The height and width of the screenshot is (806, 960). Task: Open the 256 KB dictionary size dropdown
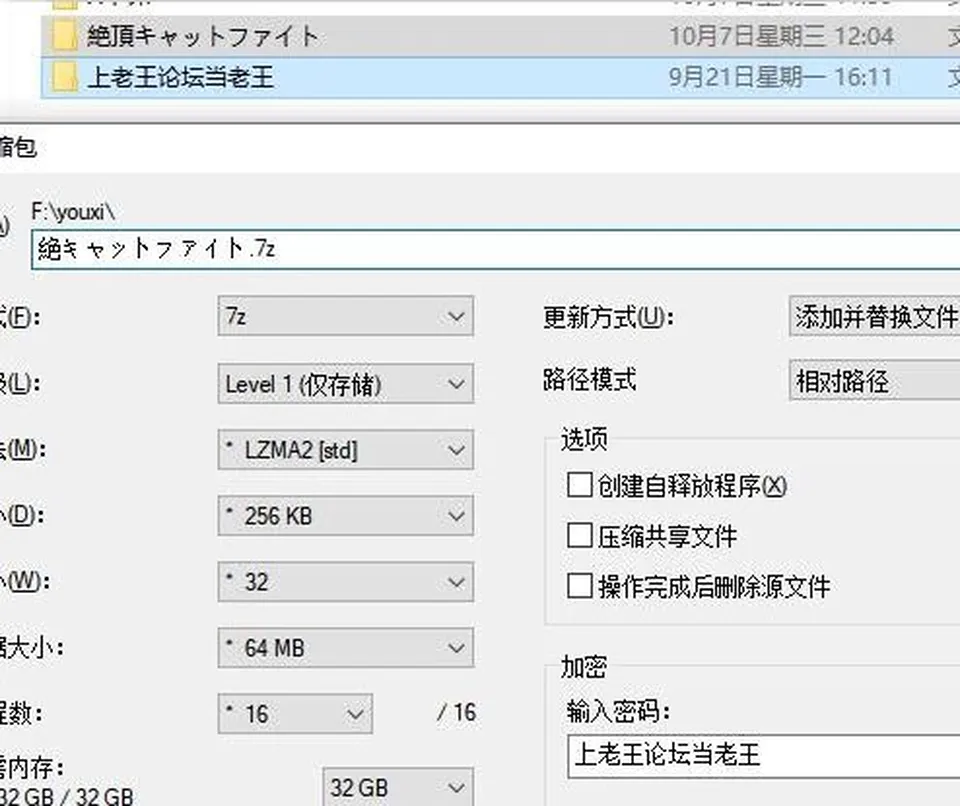tap(345, 516)
